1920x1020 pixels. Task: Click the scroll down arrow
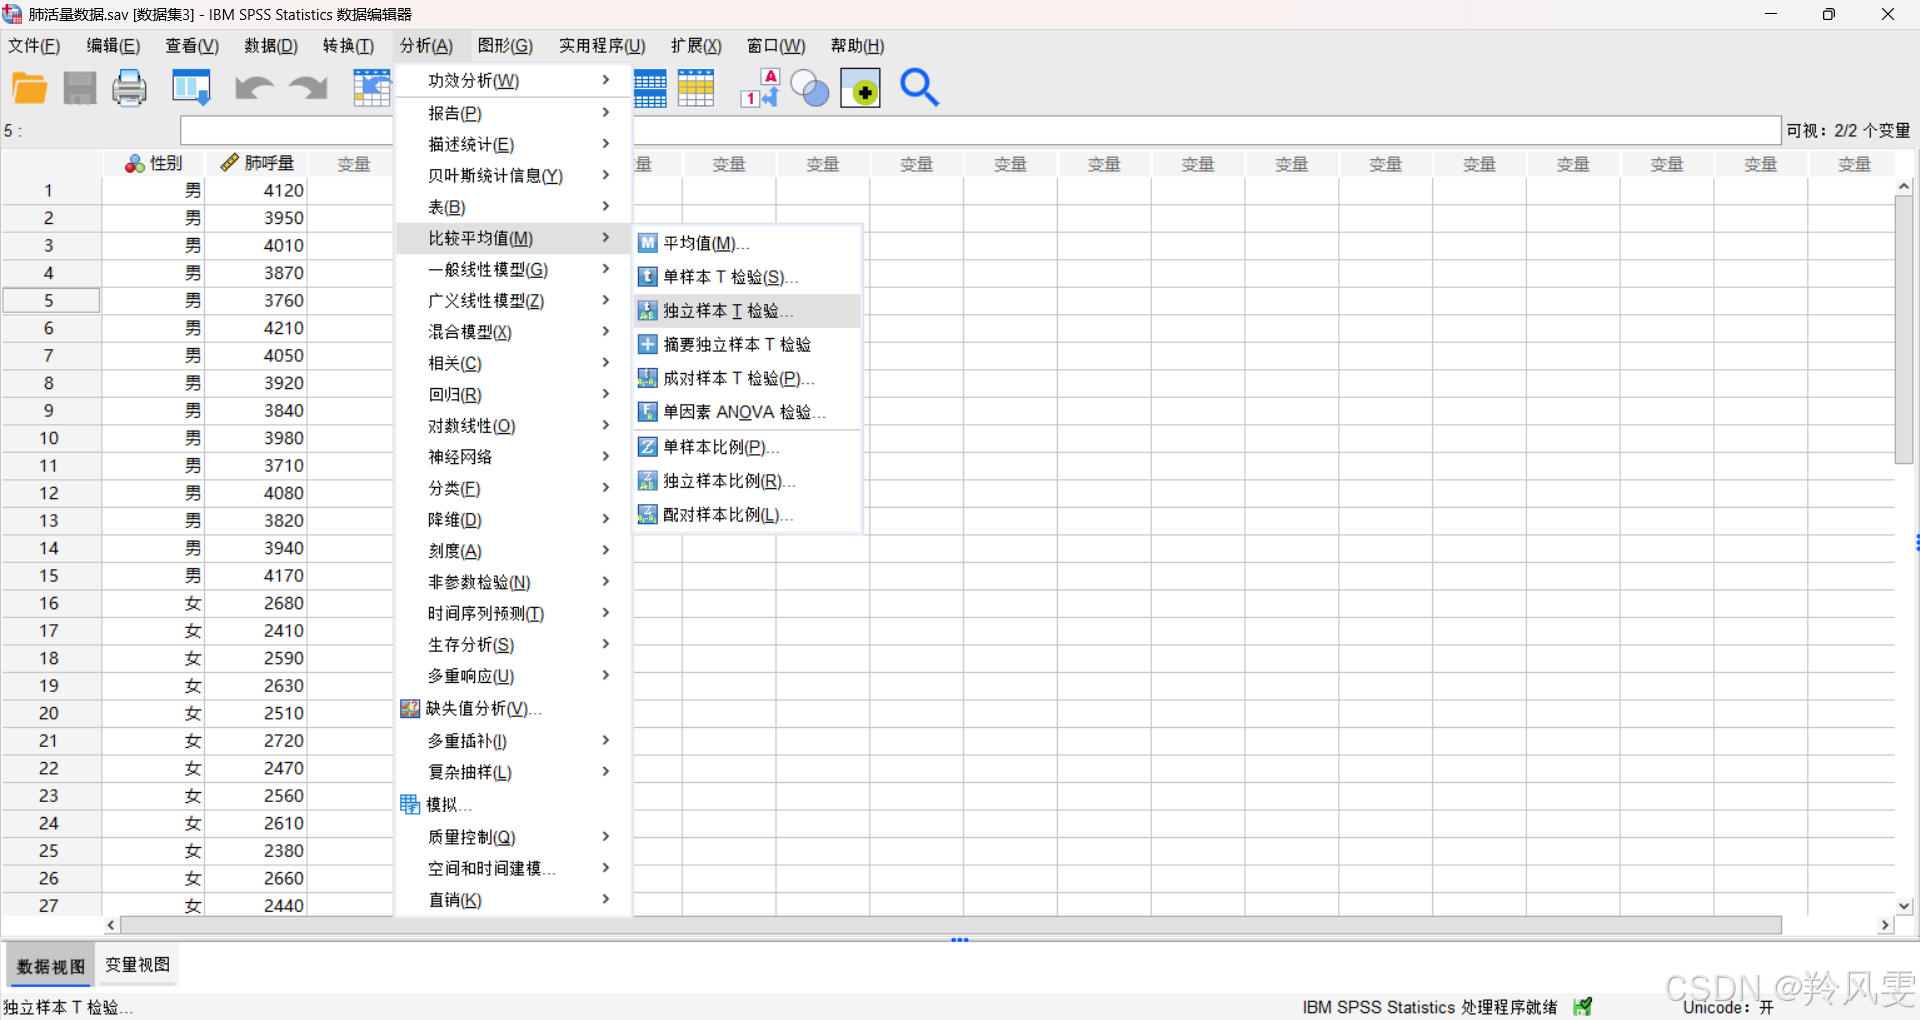[x=1904, y=906]
